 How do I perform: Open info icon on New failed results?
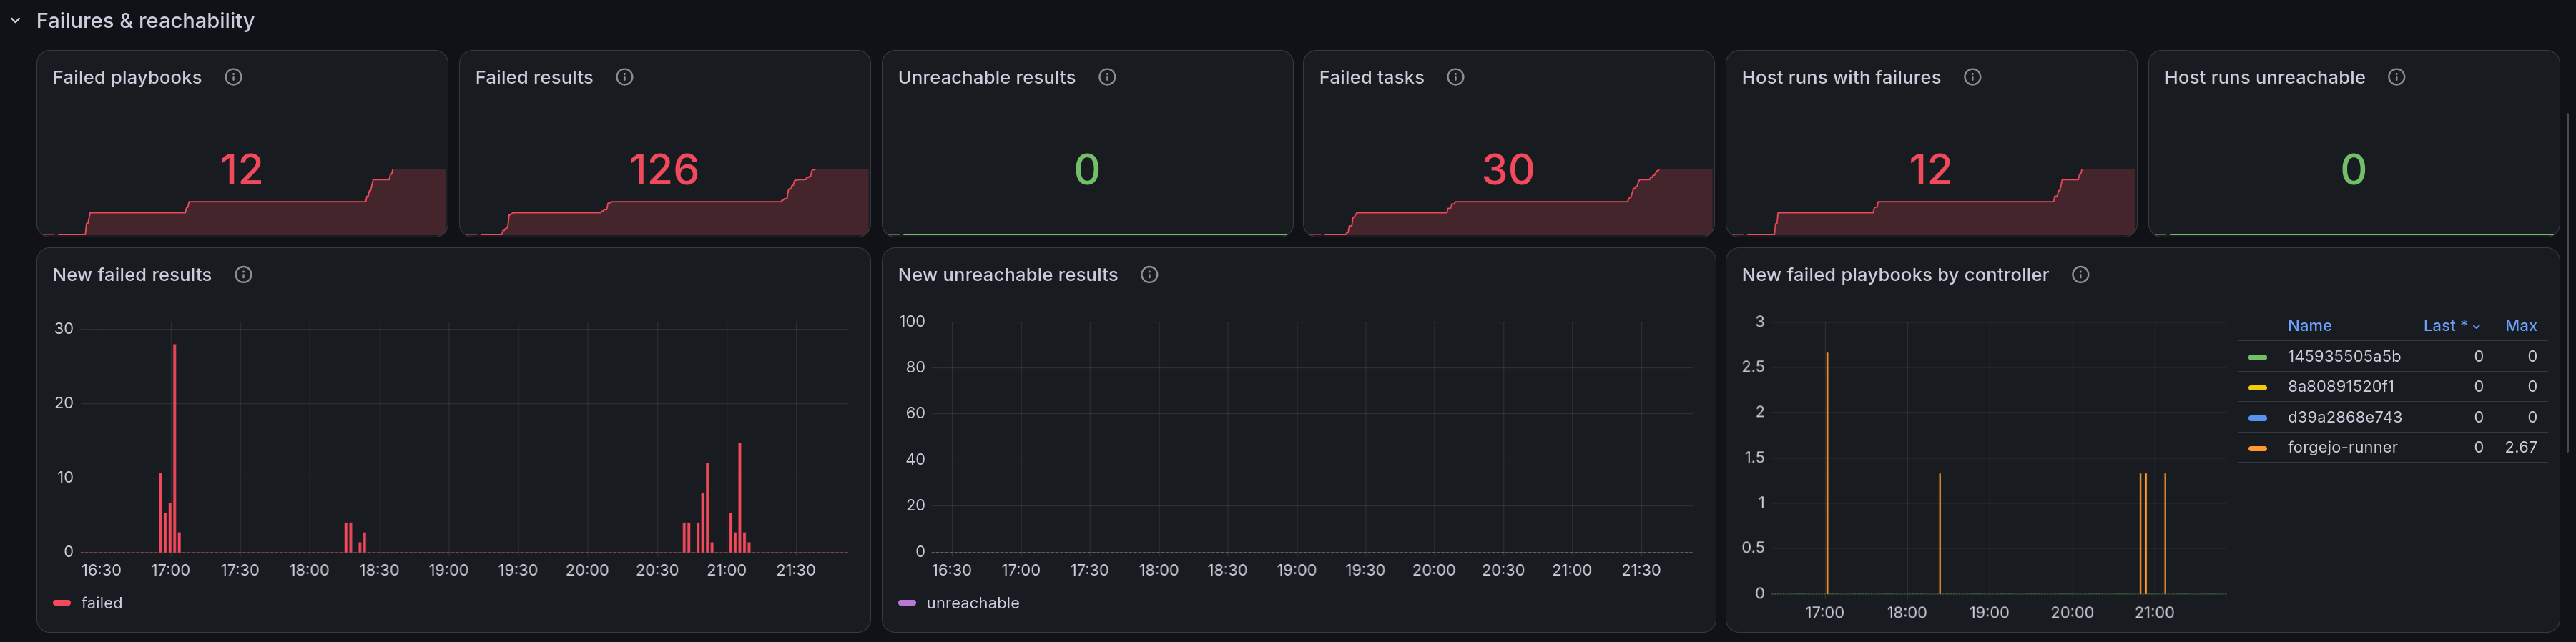click(x=243, y=274)
